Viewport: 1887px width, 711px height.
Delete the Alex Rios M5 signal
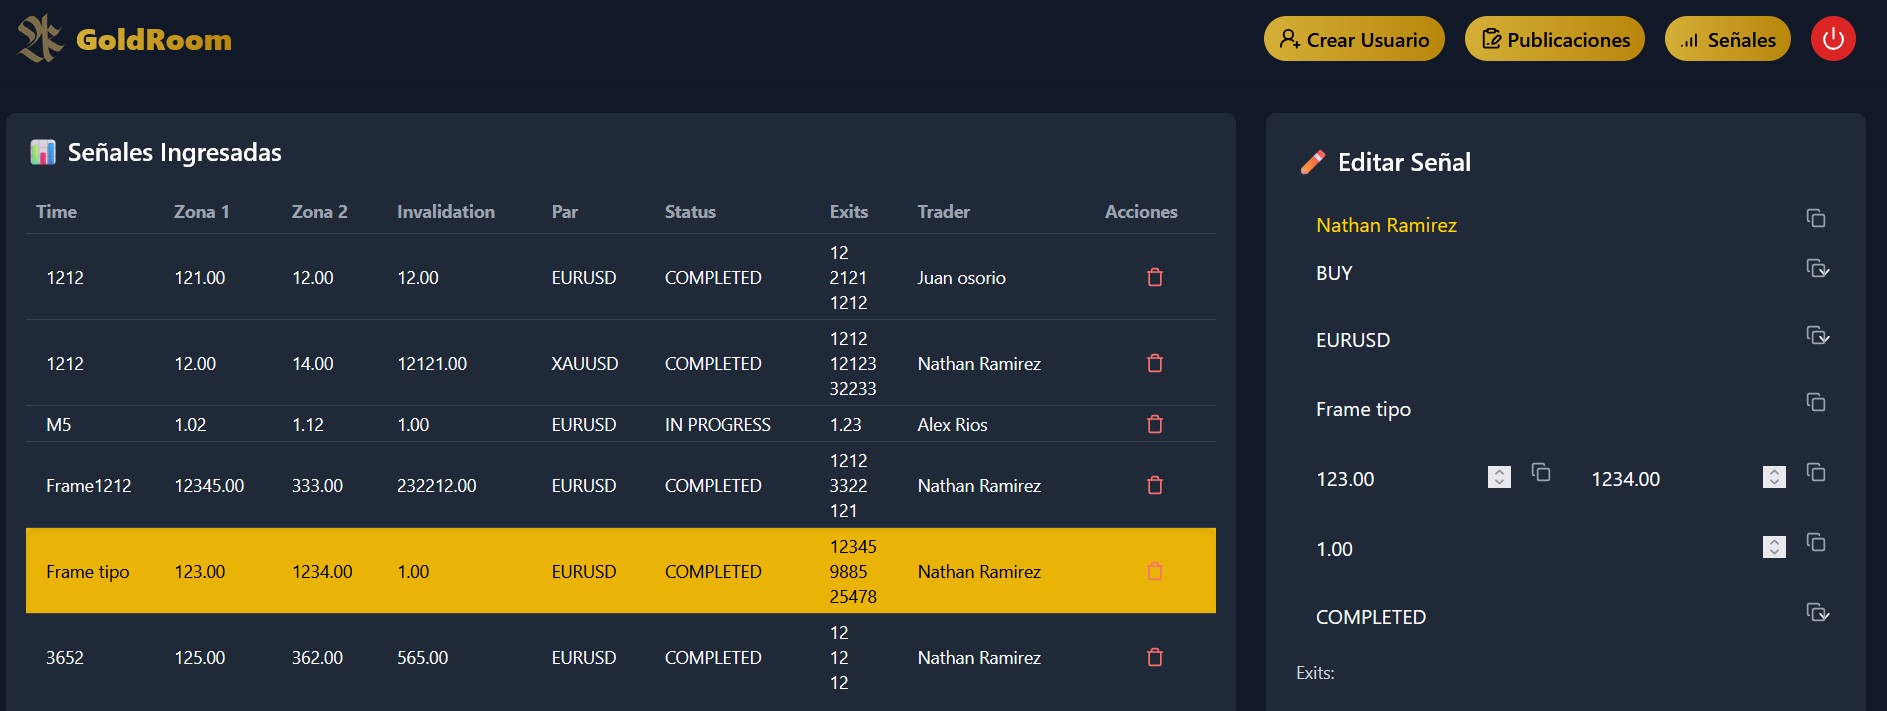pyautogui.click(x=1154, y=424)
